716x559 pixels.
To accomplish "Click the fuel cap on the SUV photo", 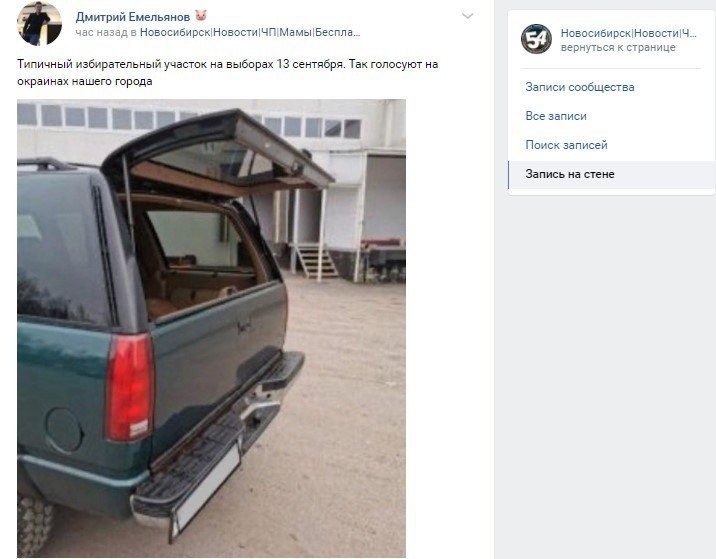I will click(x=64, y=430).
